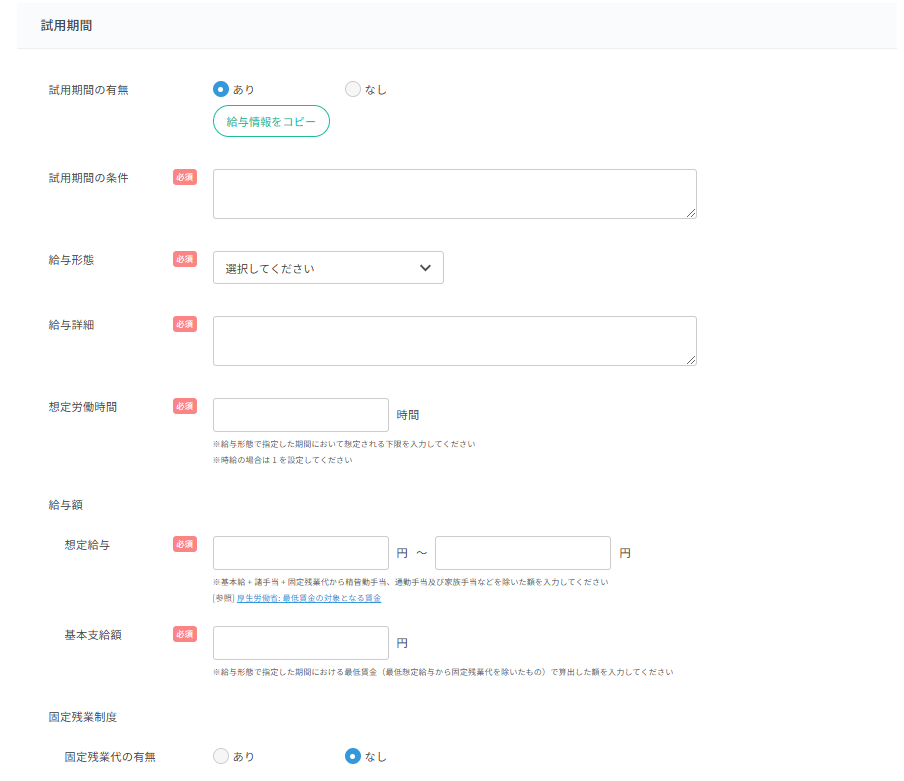The width and height of the screenshot is (904, 781).
Task: Click the 給与情報をコピー button
Action: pyautogui.click(x=271, y=121)
